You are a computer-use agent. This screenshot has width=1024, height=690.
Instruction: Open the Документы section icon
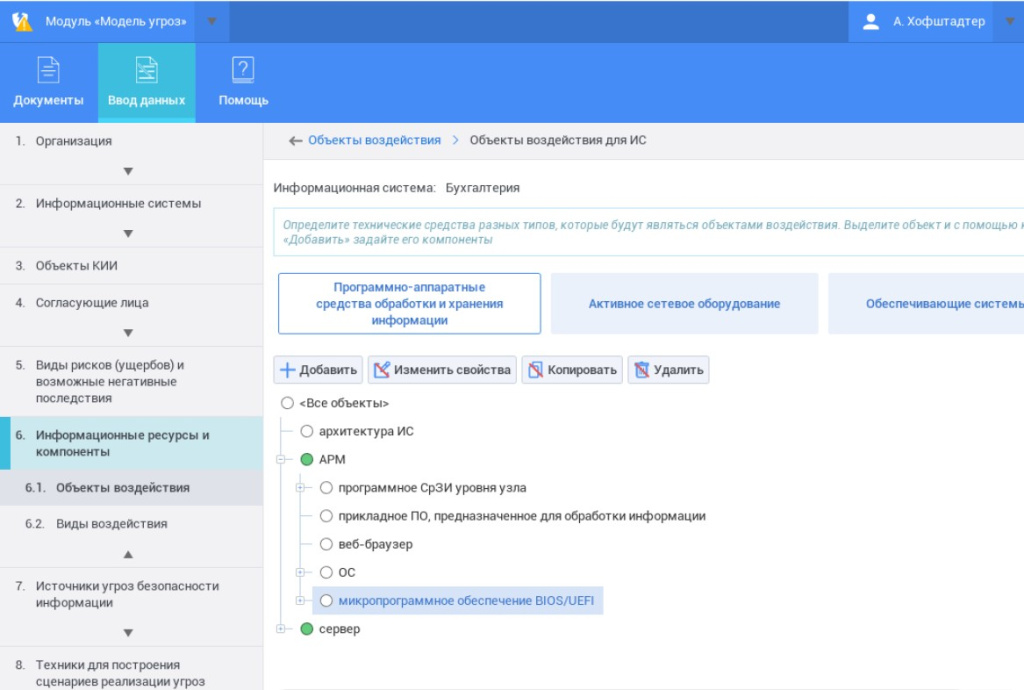click(48, 69)
